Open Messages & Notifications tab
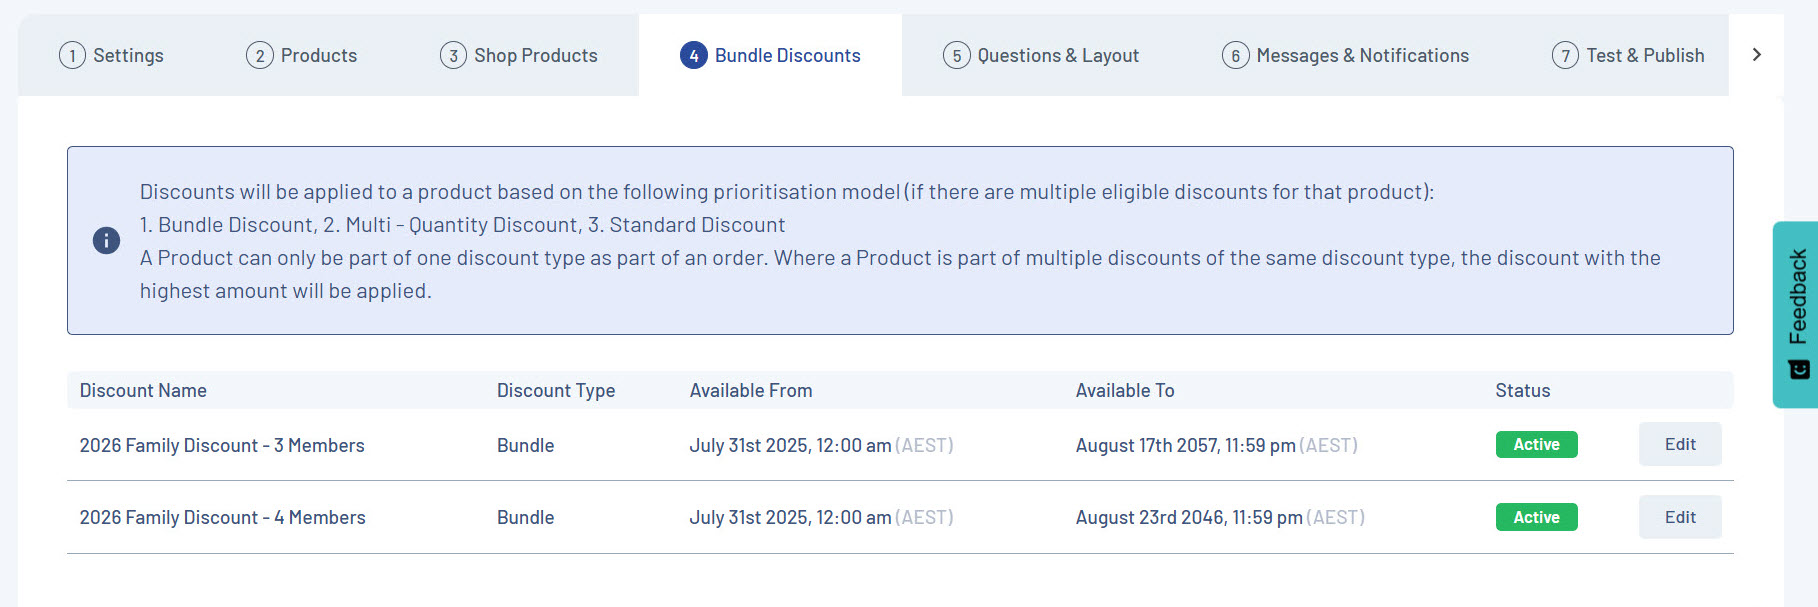 pos(1346,56)
